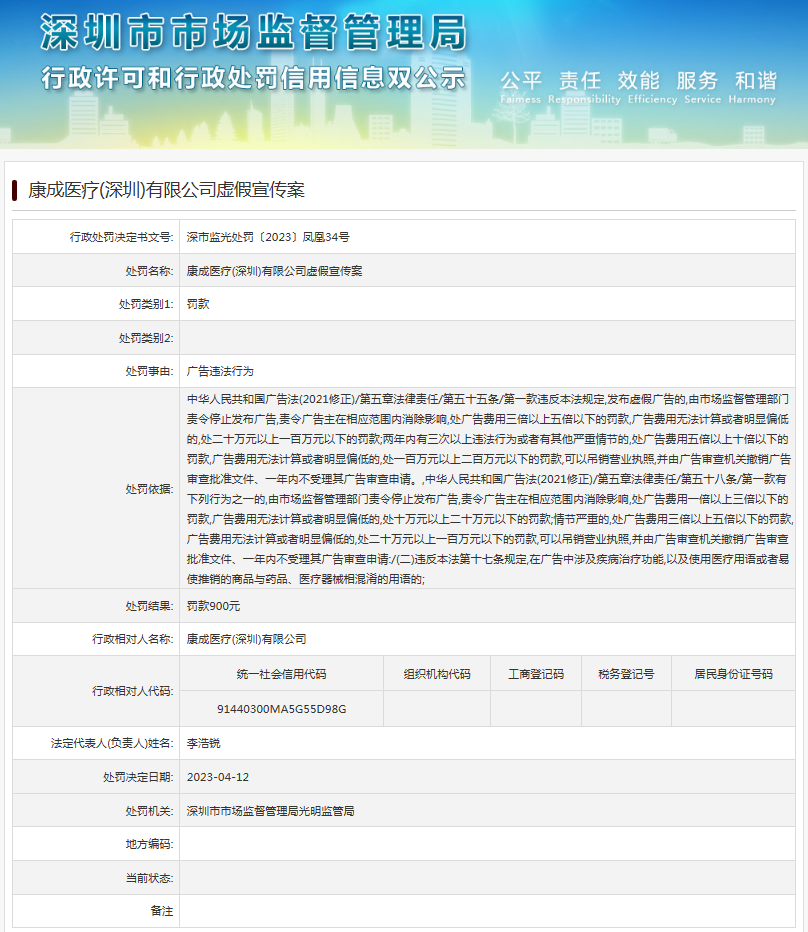Click the 组织机构代码 column header
The image size is (808, 932).
[437, 674]
